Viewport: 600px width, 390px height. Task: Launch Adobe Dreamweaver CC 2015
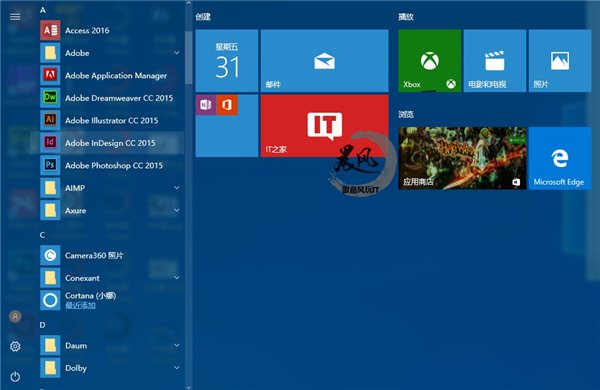point(111,98)
